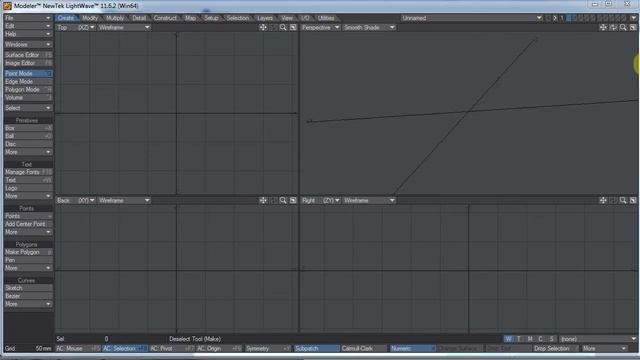Switch to Polygon Mode selection
This screenshot has height=360, width=640.
(28, 89)
